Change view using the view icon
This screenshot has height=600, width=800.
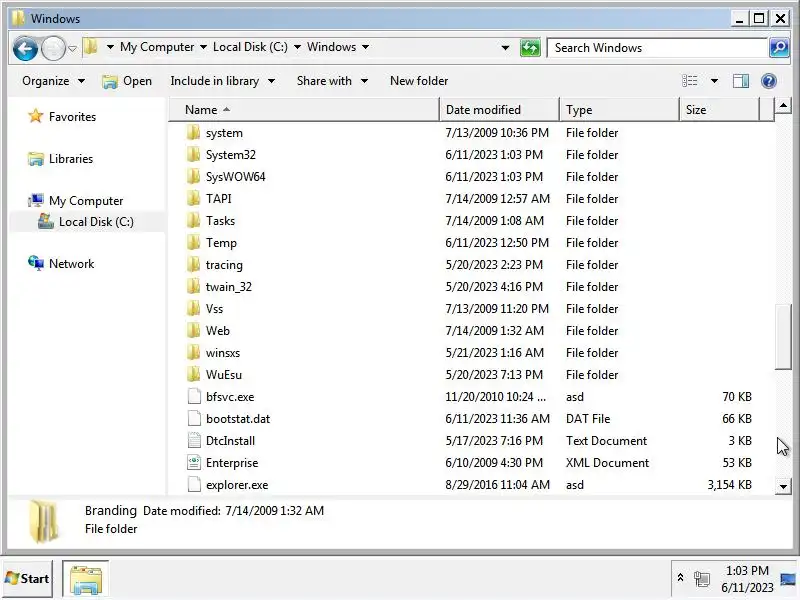[x=690, y=81]
